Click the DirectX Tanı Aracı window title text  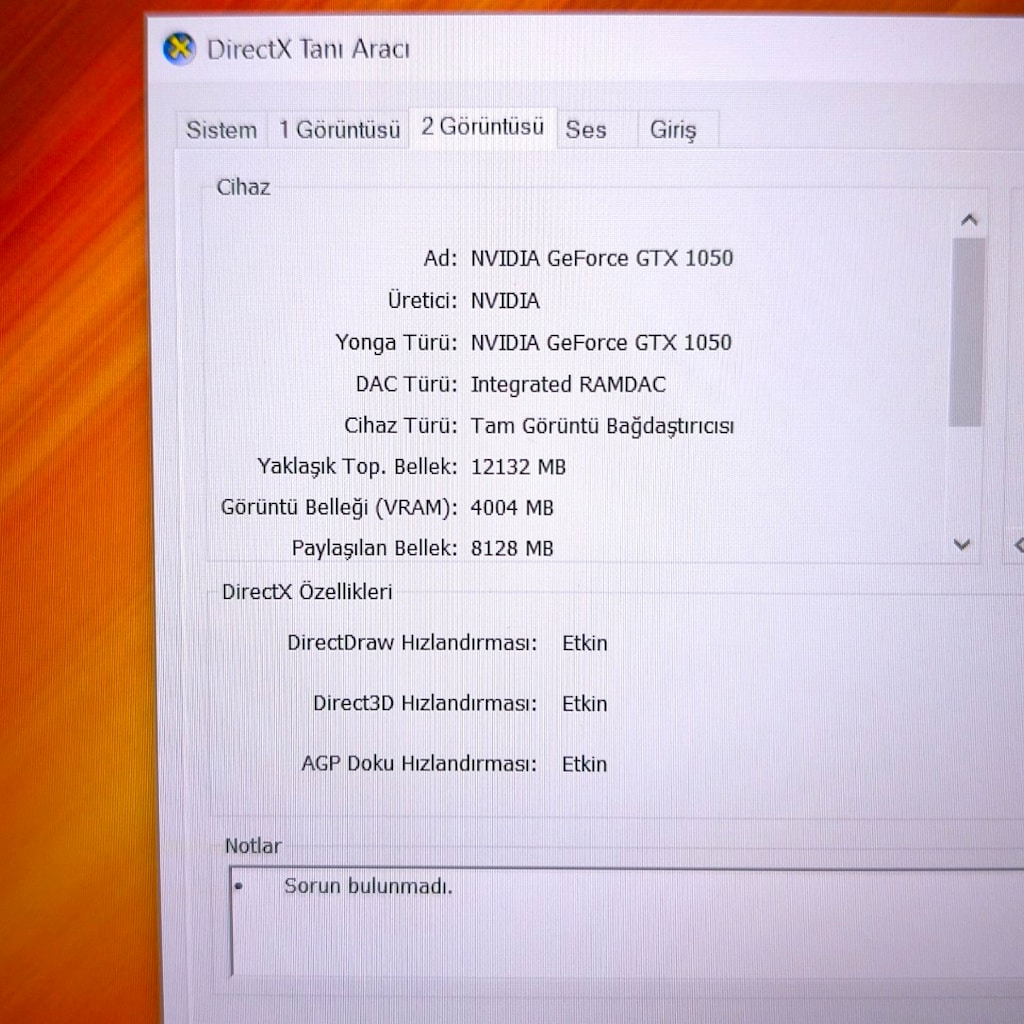coord(308,50)
